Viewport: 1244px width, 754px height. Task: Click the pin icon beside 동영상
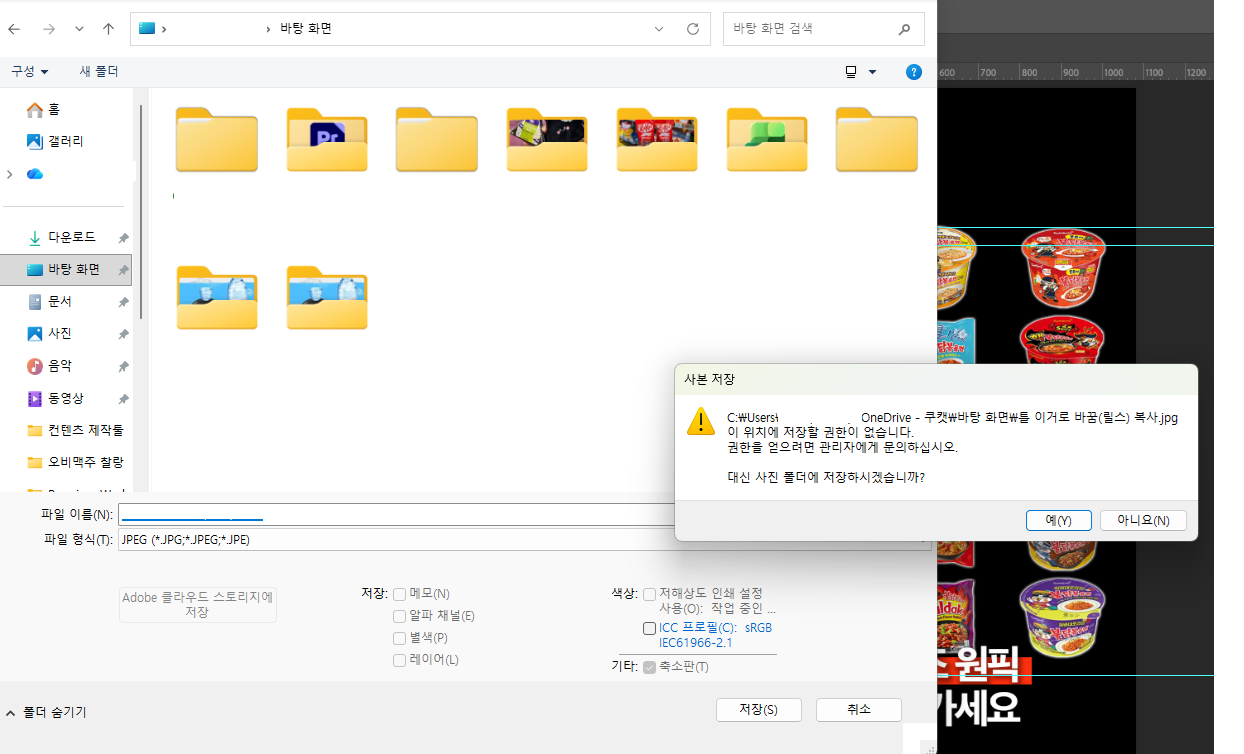(x=123, y=399)
